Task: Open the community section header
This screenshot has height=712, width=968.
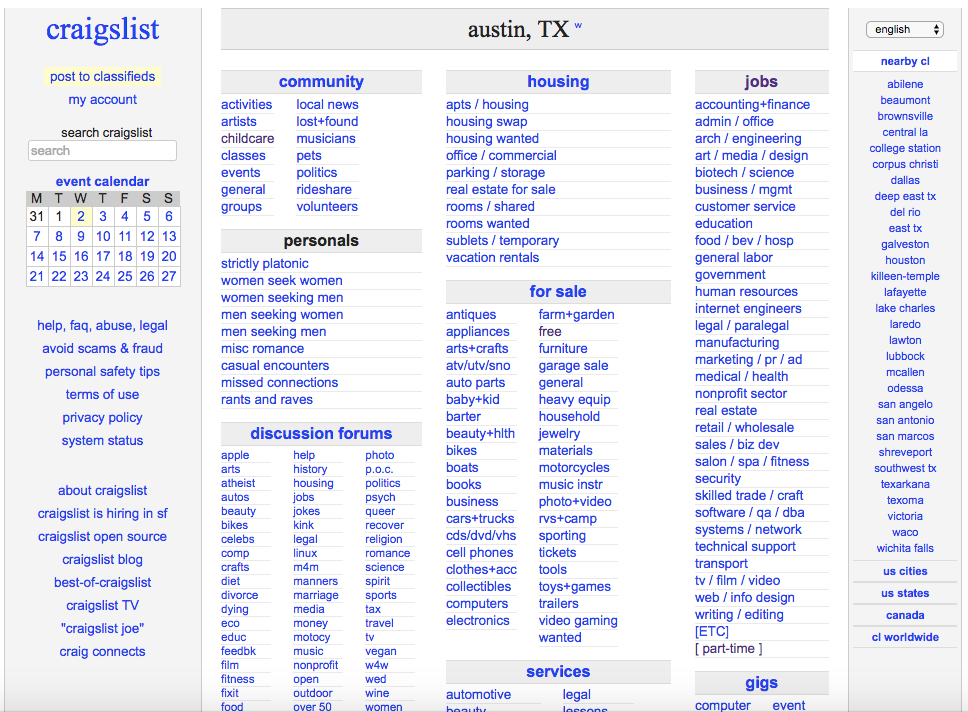Action: (321, 82)
